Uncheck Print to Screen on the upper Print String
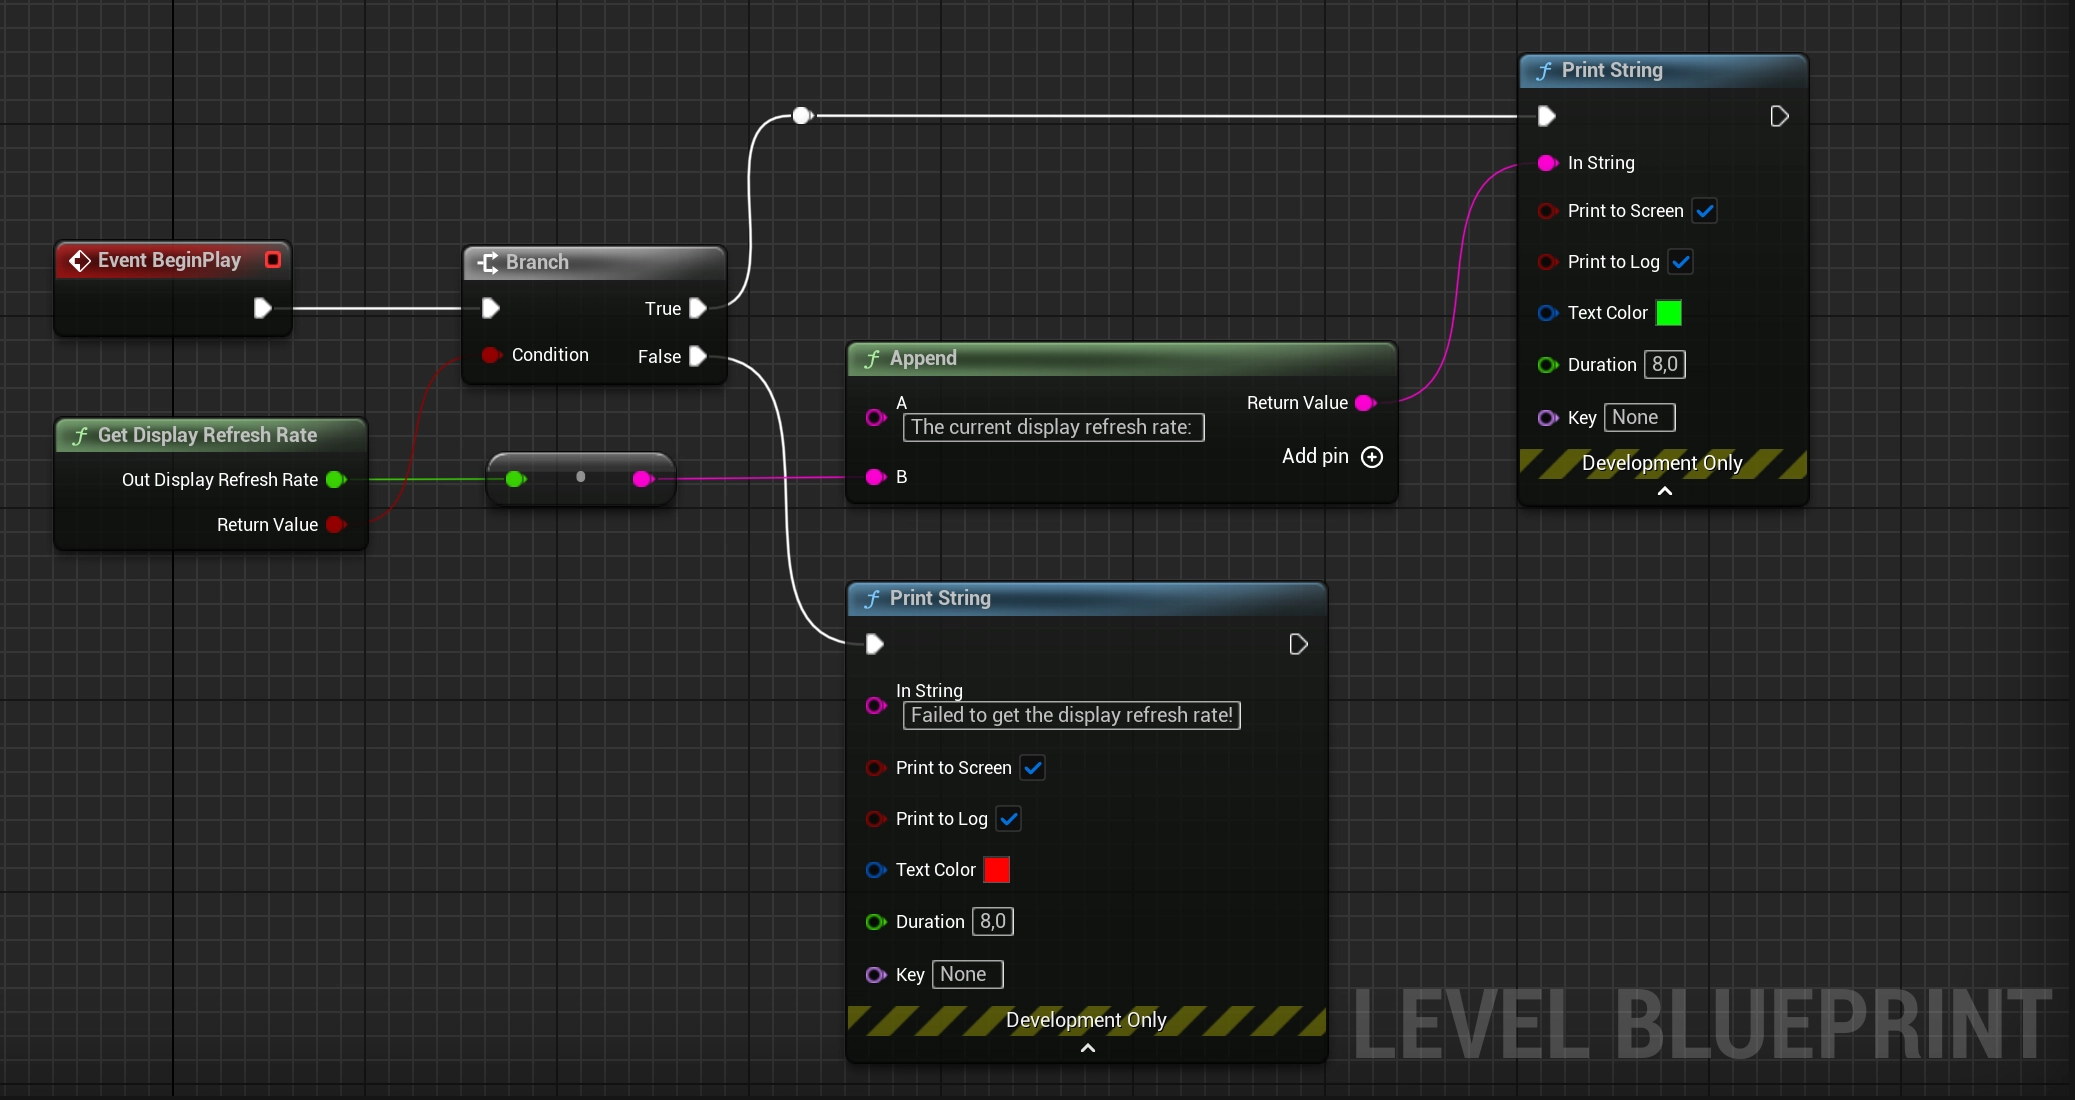The height and width of the screenshot is (1100, 2075). pos(1705,211)
